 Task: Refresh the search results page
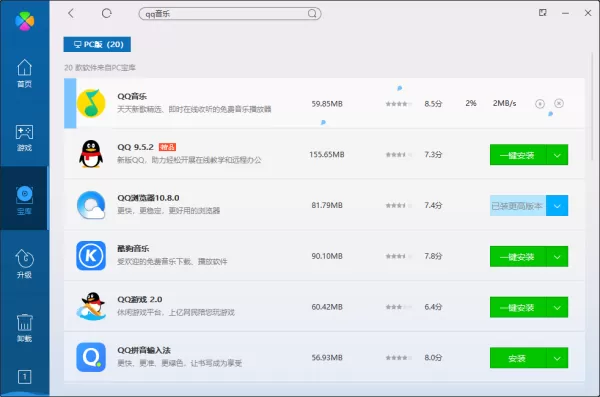click(106, 13)
